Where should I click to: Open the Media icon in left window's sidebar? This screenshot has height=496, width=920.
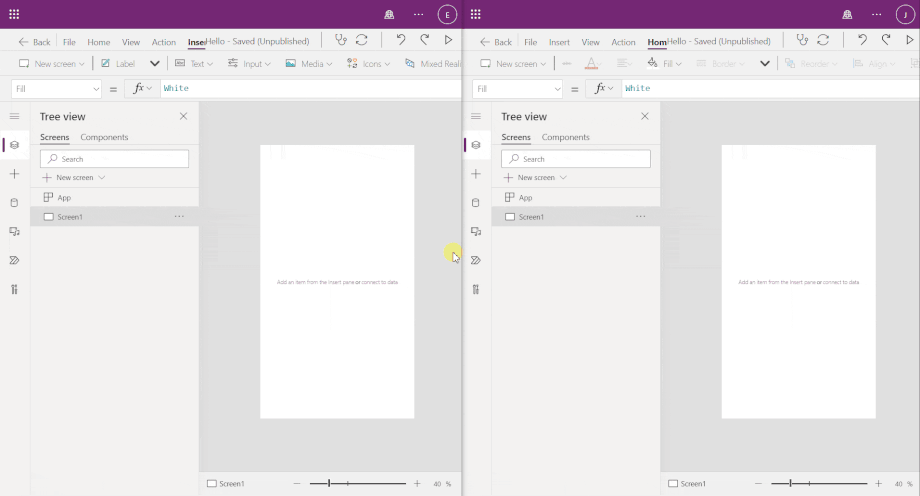point(14,232)
